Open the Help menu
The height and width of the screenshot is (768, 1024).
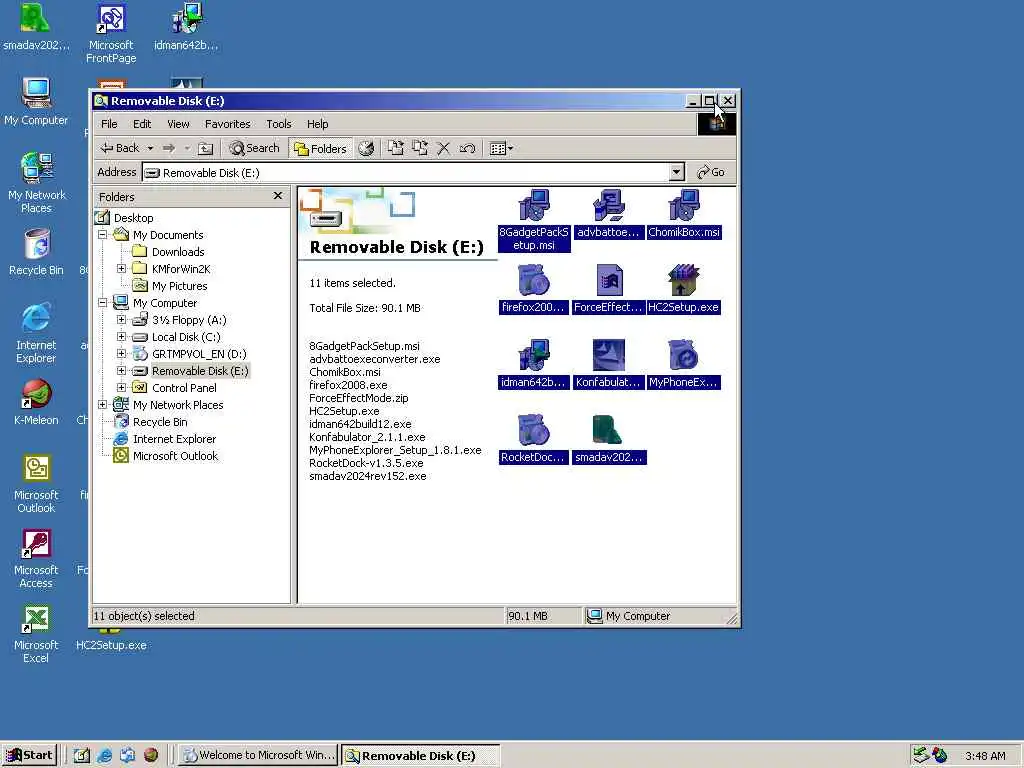[317, 124]
